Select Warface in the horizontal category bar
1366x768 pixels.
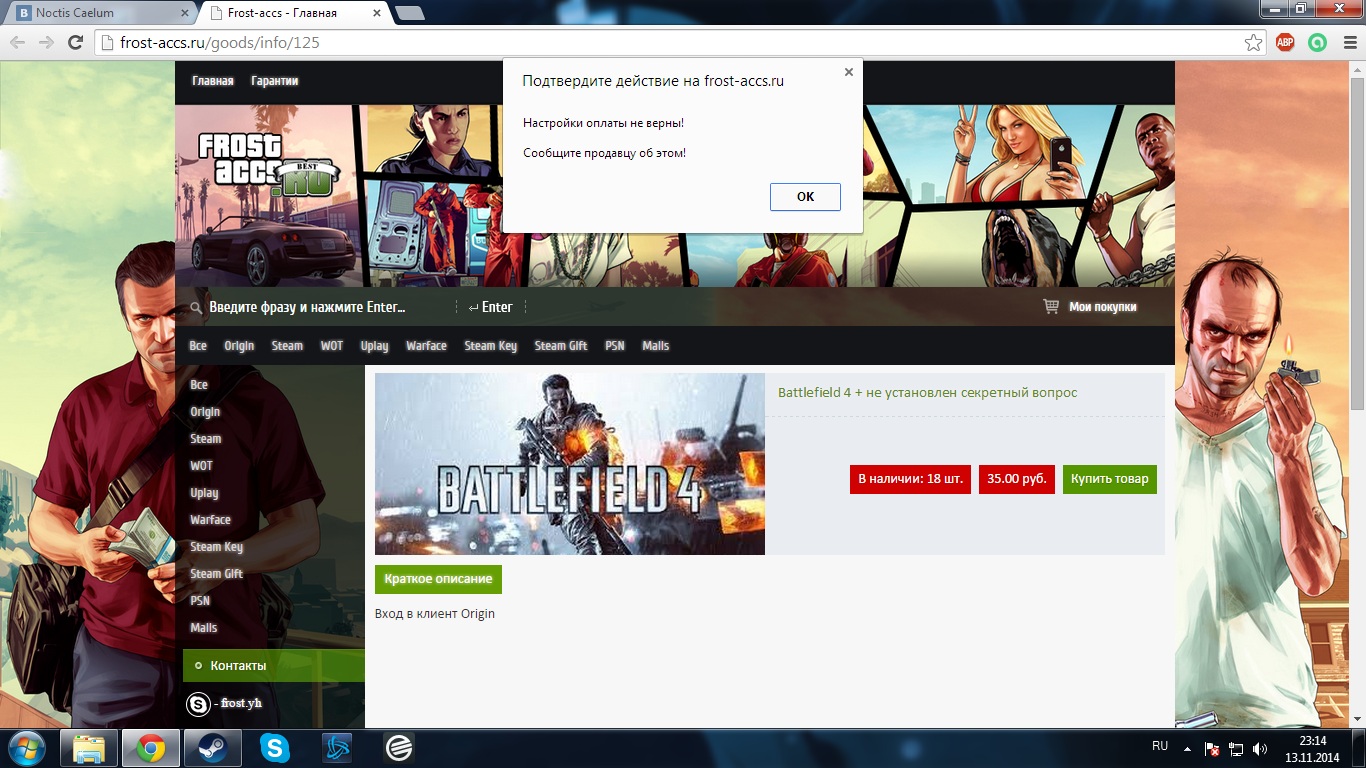427,346
